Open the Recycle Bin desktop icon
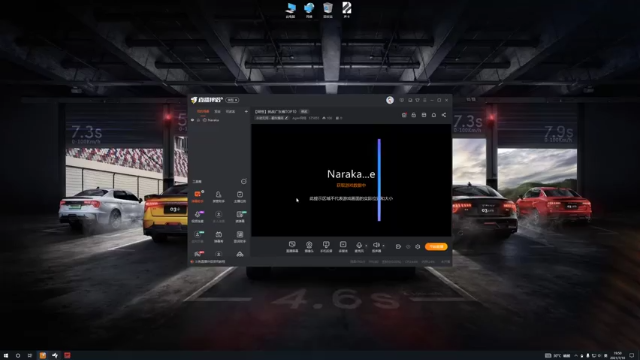640x360 pixels. coord(328,10)
